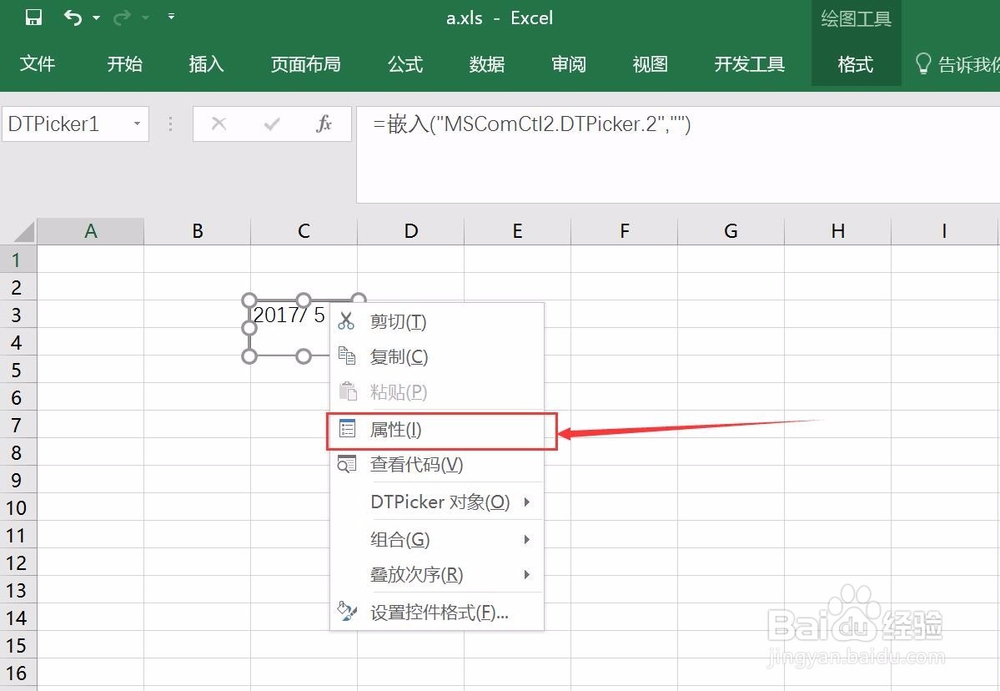Click the Copy pages icon in menu
Viewport: 1000px width, 691px height.
tap(346, 356)
